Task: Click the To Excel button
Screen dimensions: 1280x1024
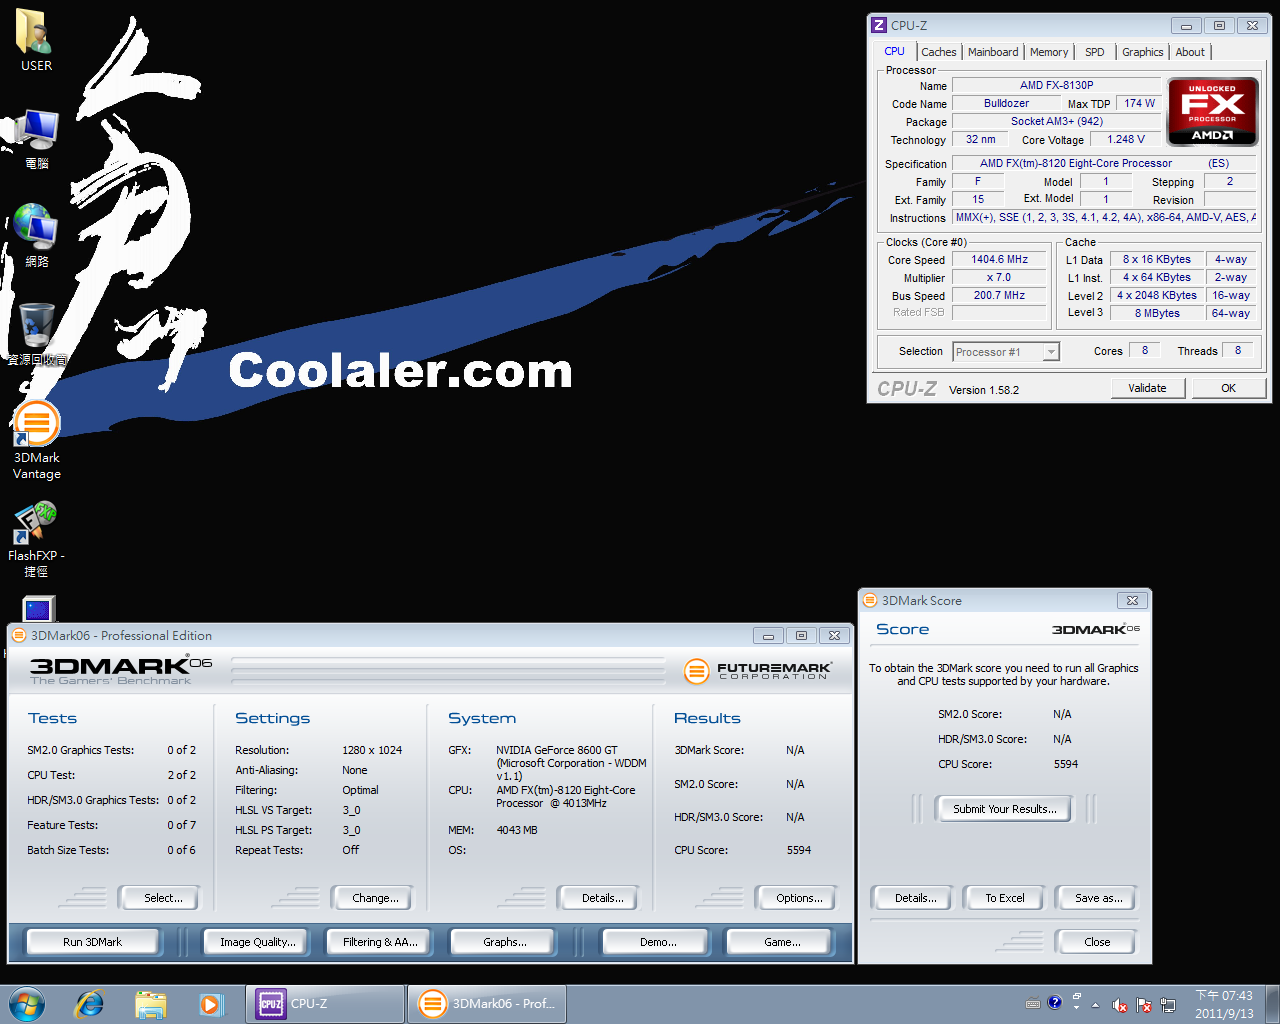Action: click(x=1004, y=898)
